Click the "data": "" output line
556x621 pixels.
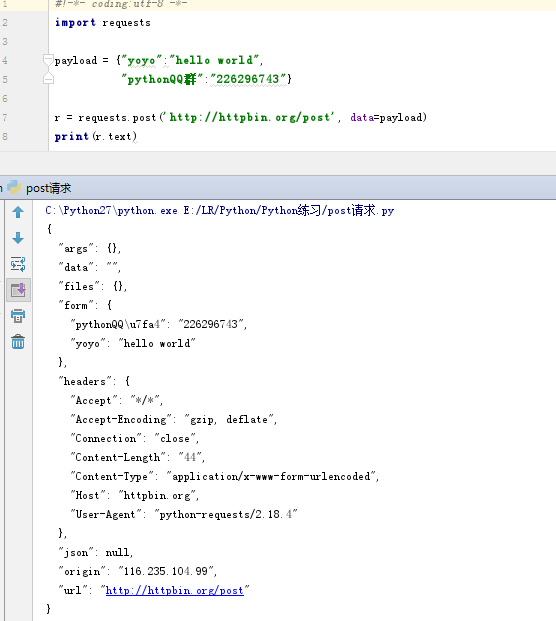click(89, 267)
